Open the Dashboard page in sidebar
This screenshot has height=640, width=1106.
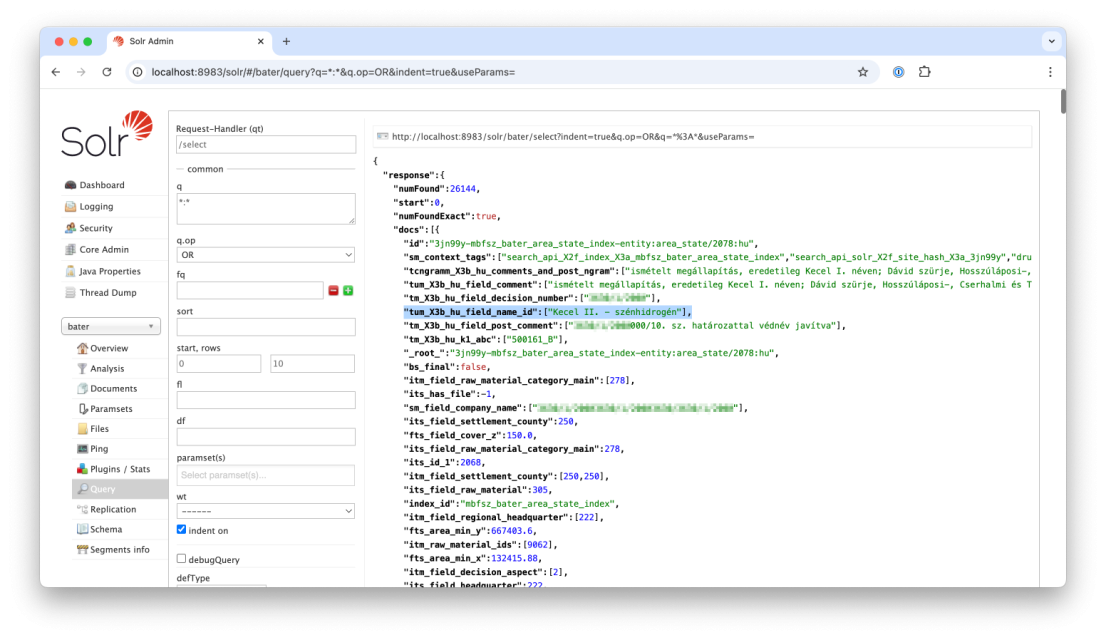click(101, 185)
